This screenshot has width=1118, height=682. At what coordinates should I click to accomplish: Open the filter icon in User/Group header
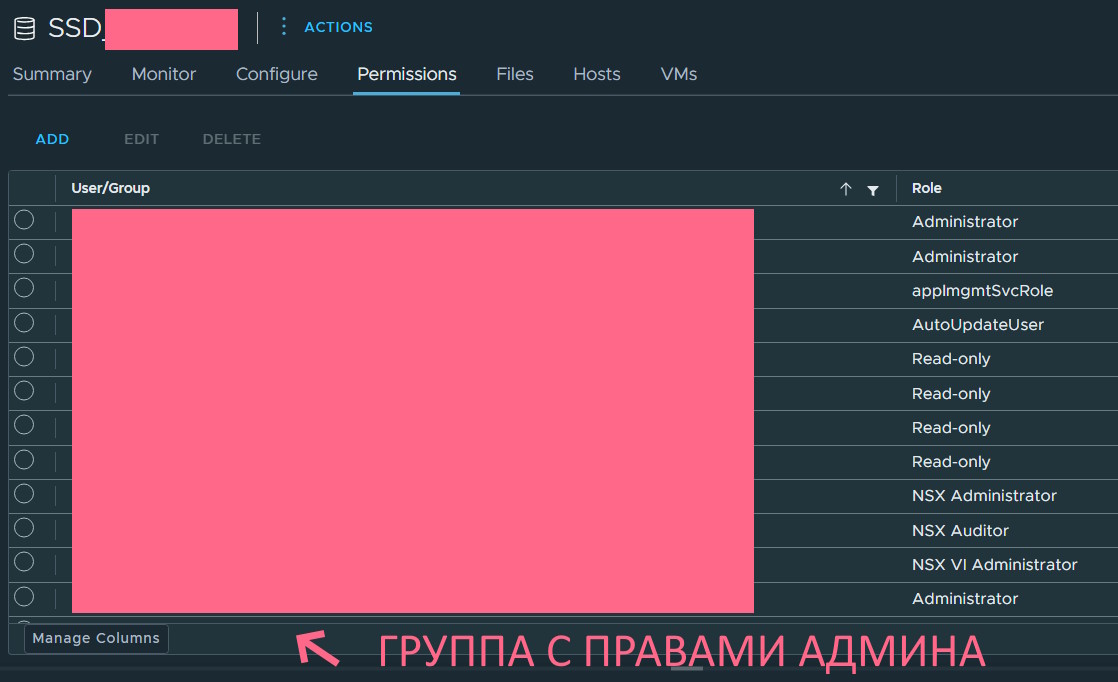point(873,189)
